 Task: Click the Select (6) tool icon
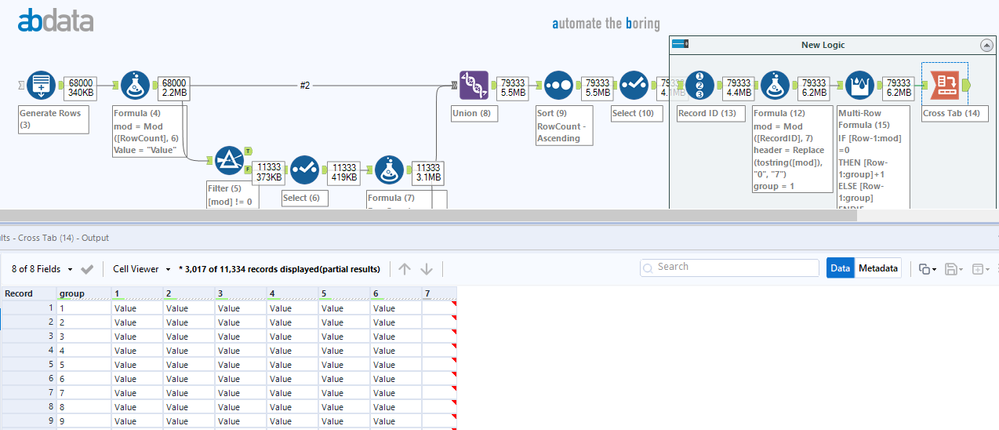pyautogui.click(x=305, y=169)
